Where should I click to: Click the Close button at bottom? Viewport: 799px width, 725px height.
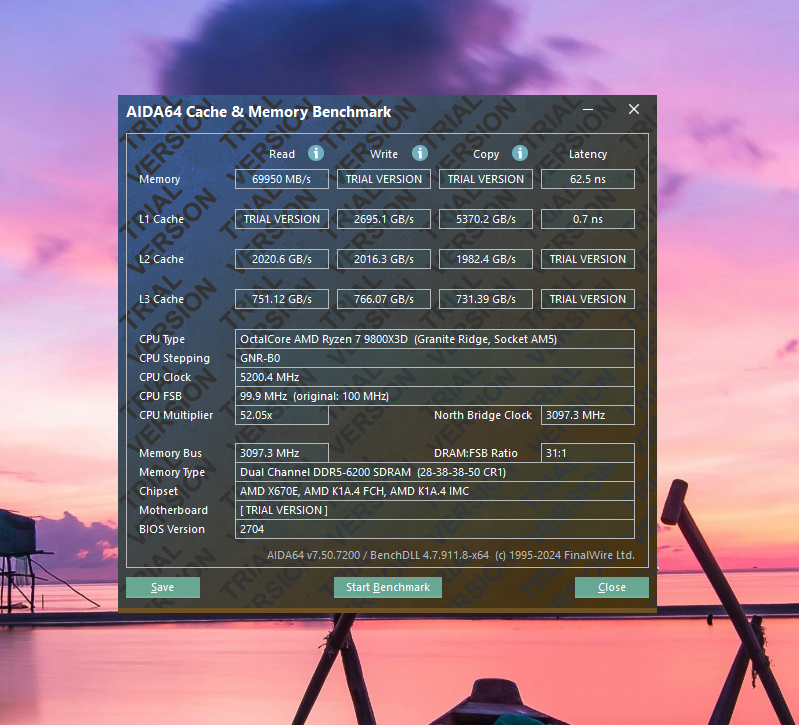[611, 587]
